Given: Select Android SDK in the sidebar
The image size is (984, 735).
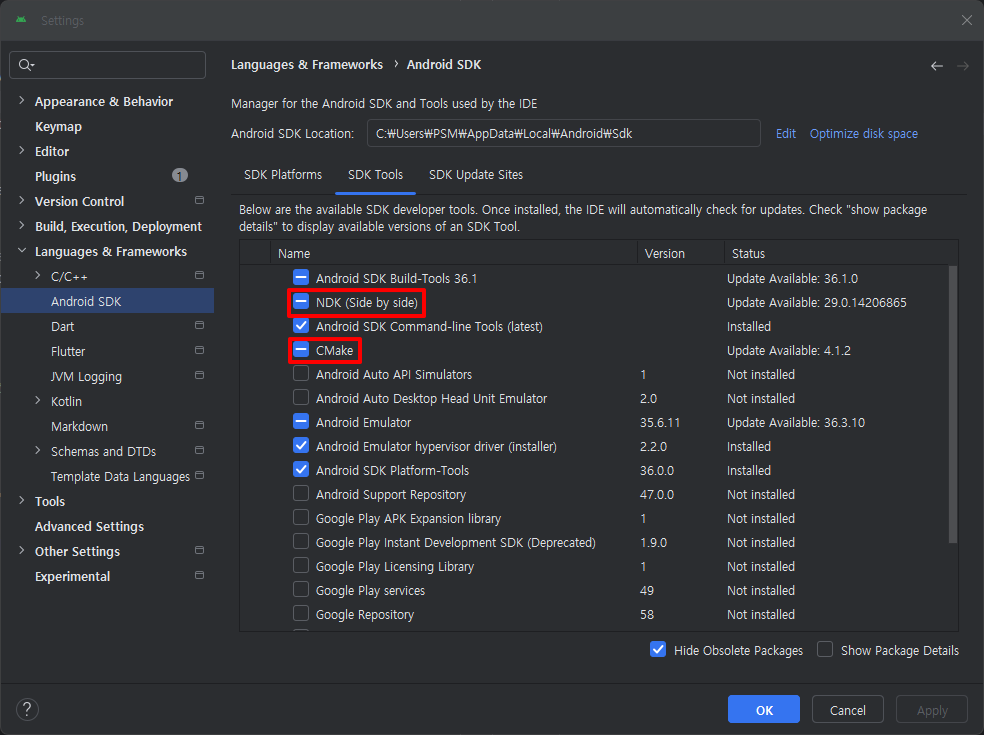Looking at the screenshot, I should point(107,301).
